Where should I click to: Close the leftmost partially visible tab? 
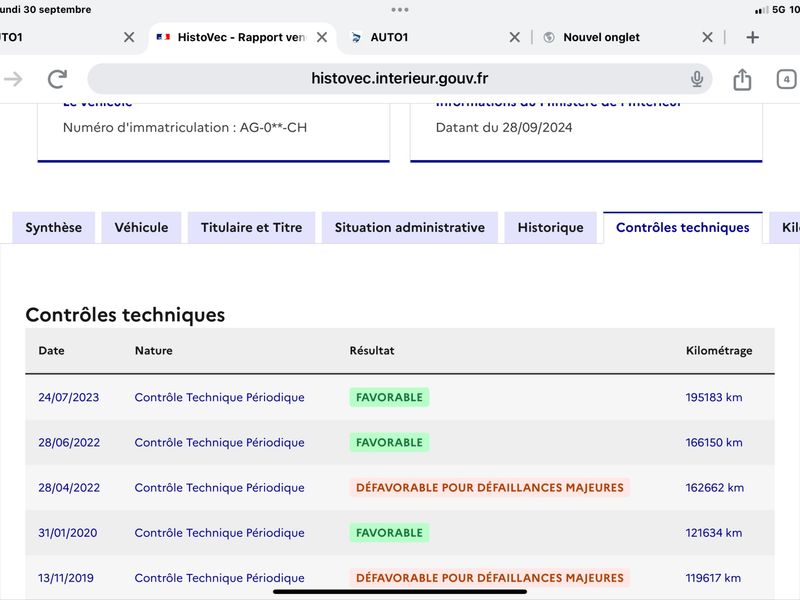129,37
